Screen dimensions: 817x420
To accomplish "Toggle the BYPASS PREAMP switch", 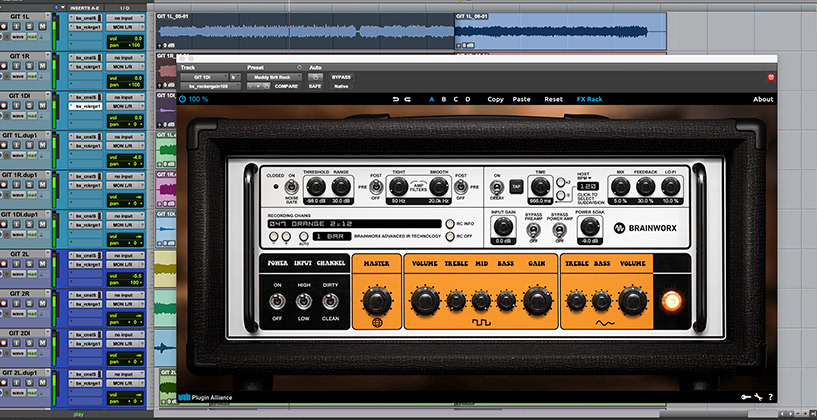I will click(x=533, y=229).
